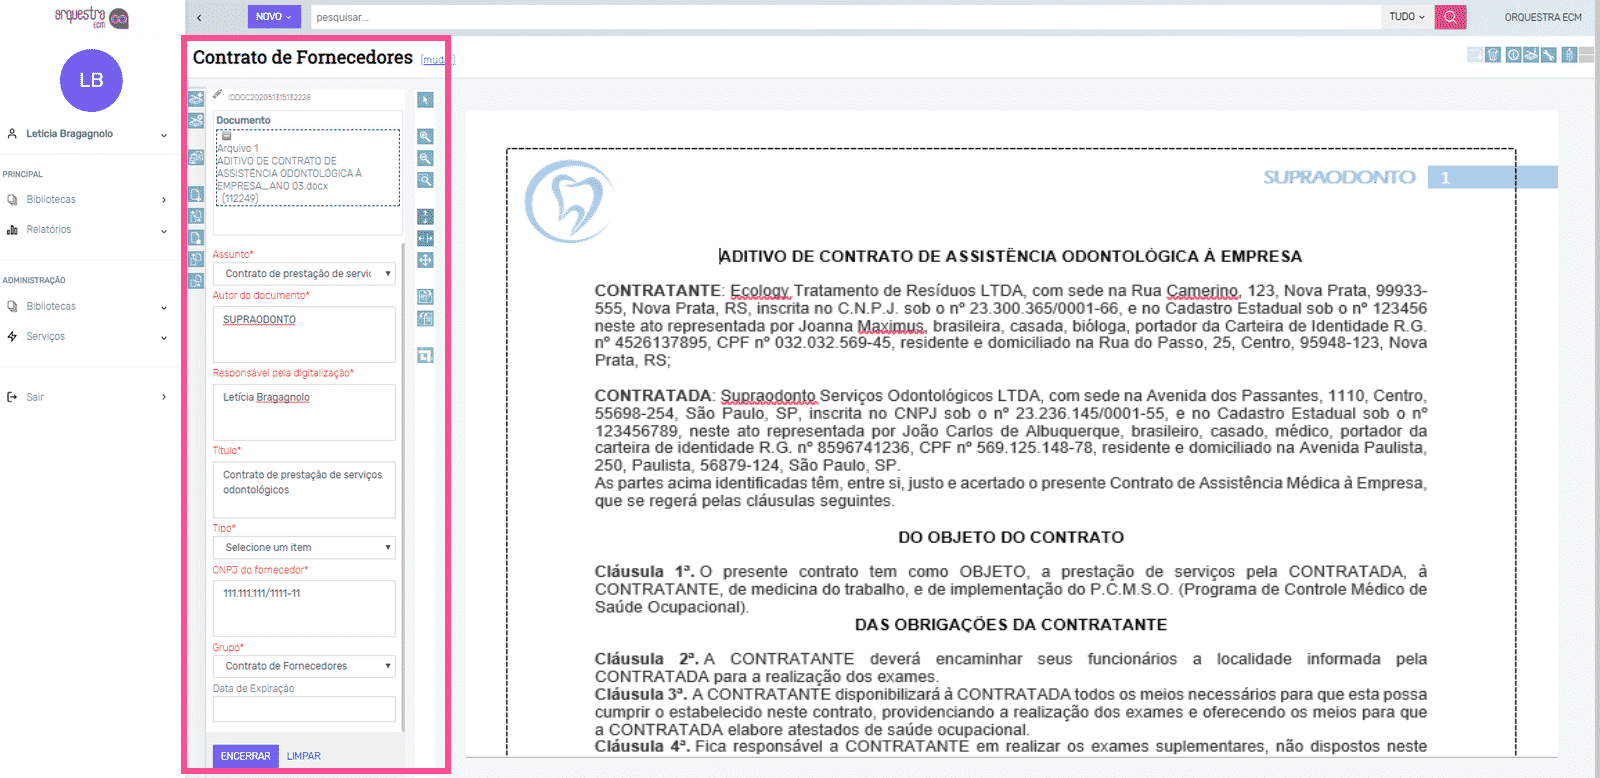Click the upper page rotate icon
Image resolution: width=1600 pixels, height=778 pixels.
[x=425, y=296]
